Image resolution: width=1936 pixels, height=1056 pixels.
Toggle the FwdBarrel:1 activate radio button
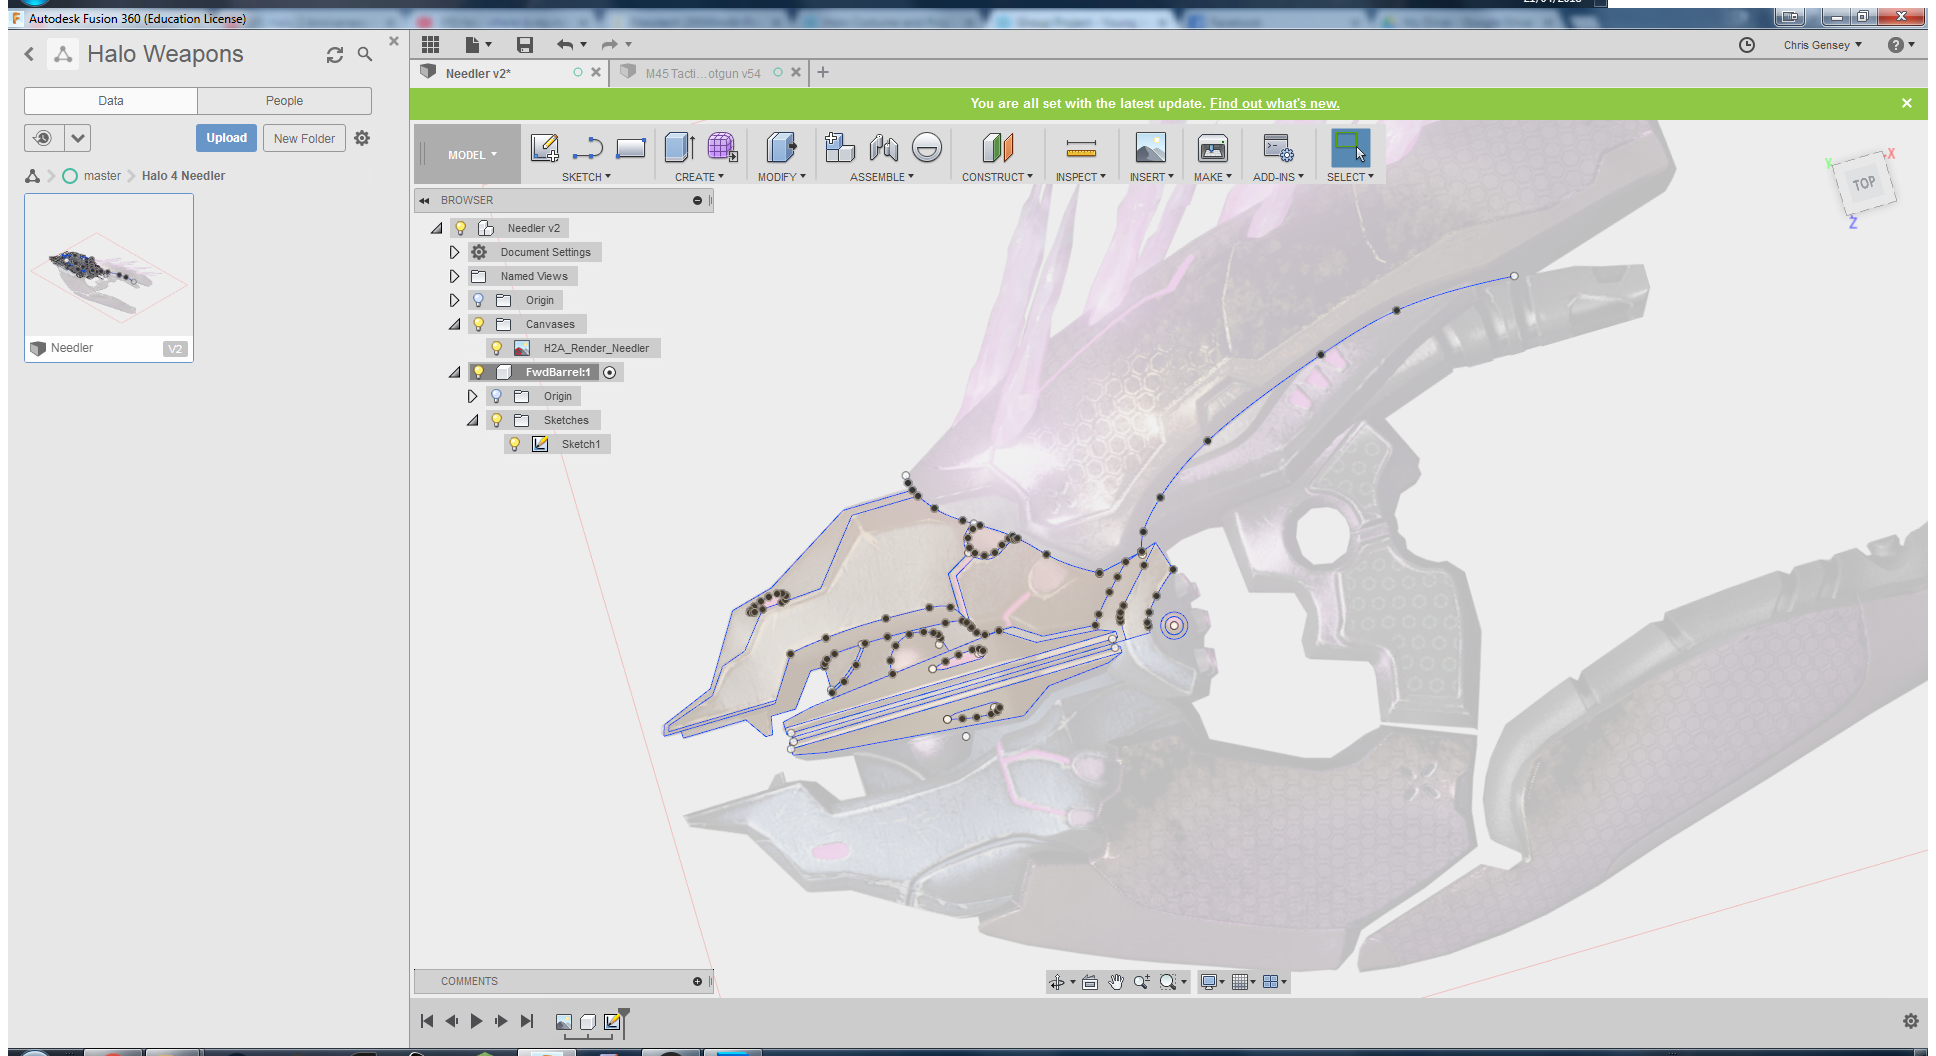(x=610, y=372)
